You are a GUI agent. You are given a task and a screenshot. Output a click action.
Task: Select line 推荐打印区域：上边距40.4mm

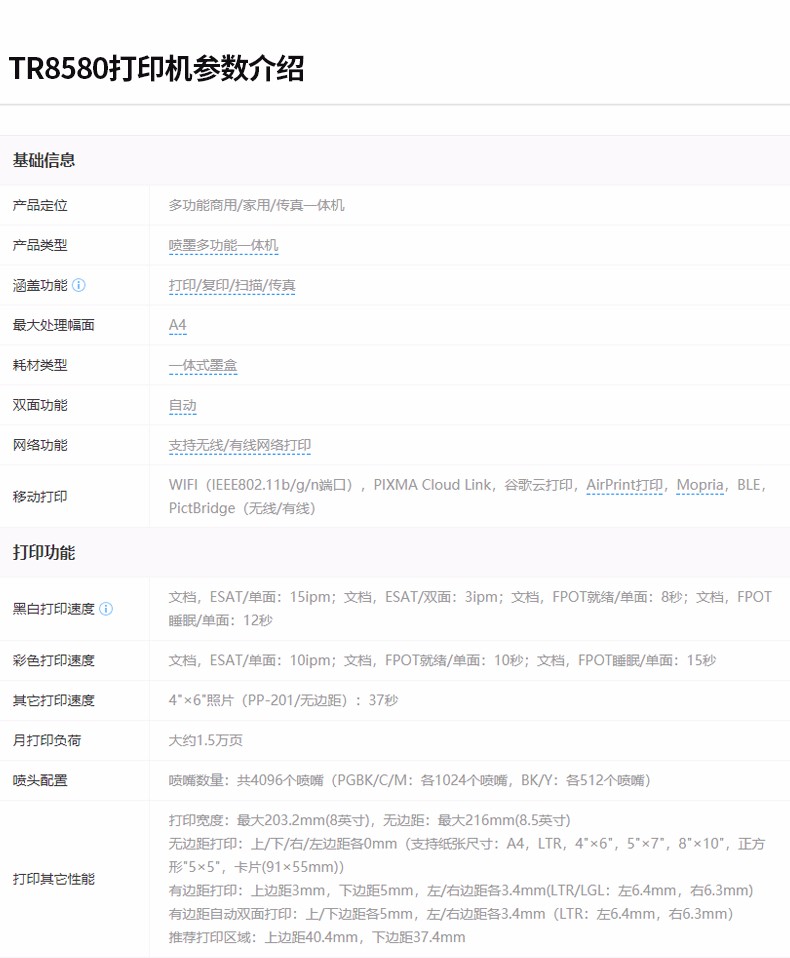click(x=317, y=937)
